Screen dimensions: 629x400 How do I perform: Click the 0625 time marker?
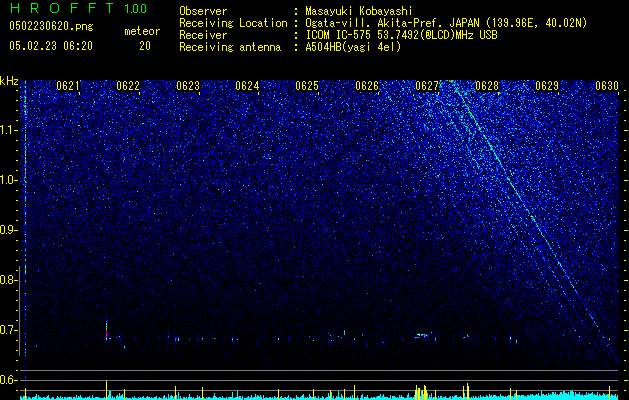point(307,86)
